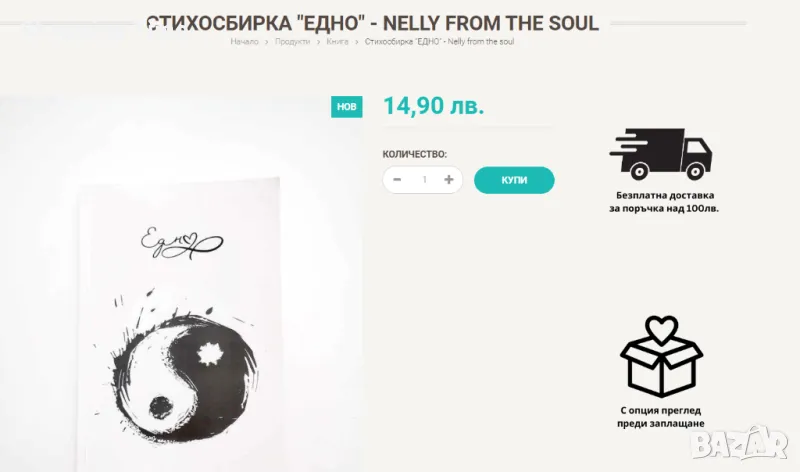Open the Продукти breadcrumb link
800x472 pixels.
click(292, 42)
